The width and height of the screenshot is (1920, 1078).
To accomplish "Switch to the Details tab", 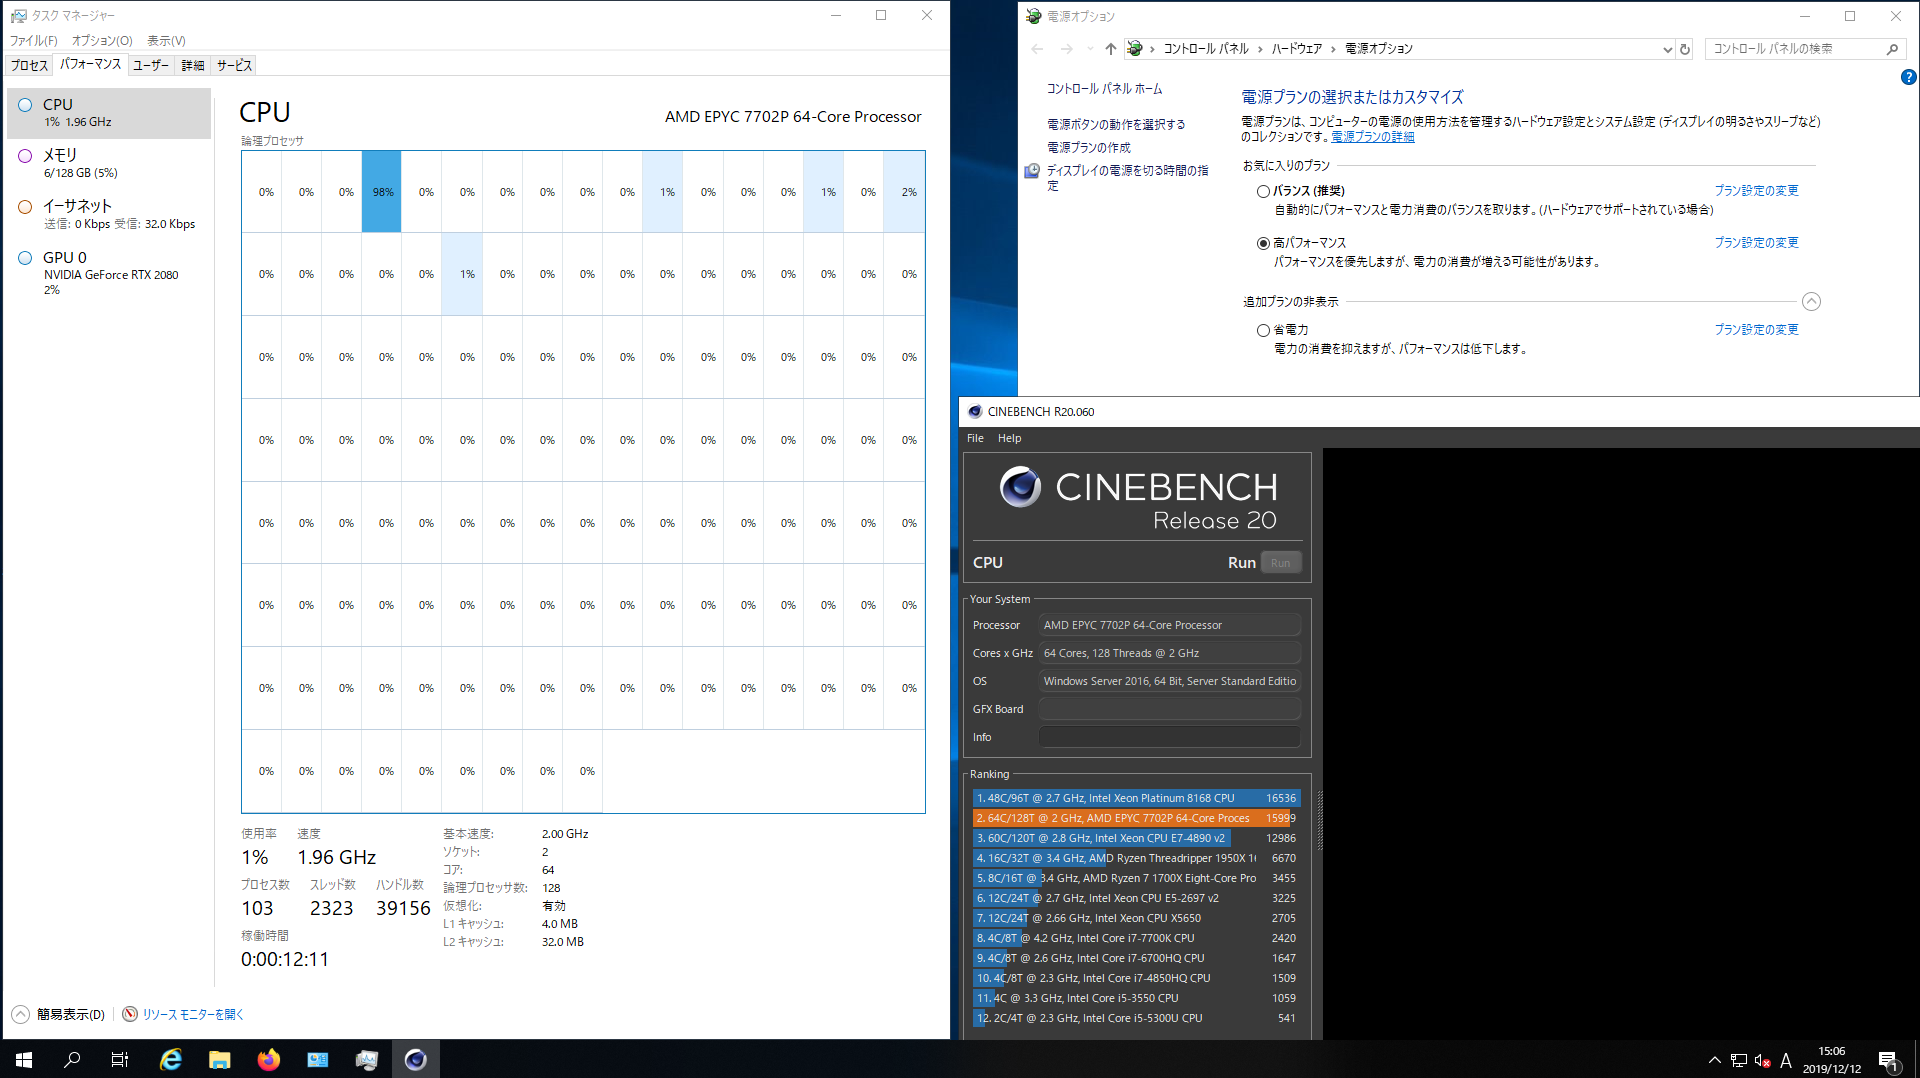I will pos(193,65).
